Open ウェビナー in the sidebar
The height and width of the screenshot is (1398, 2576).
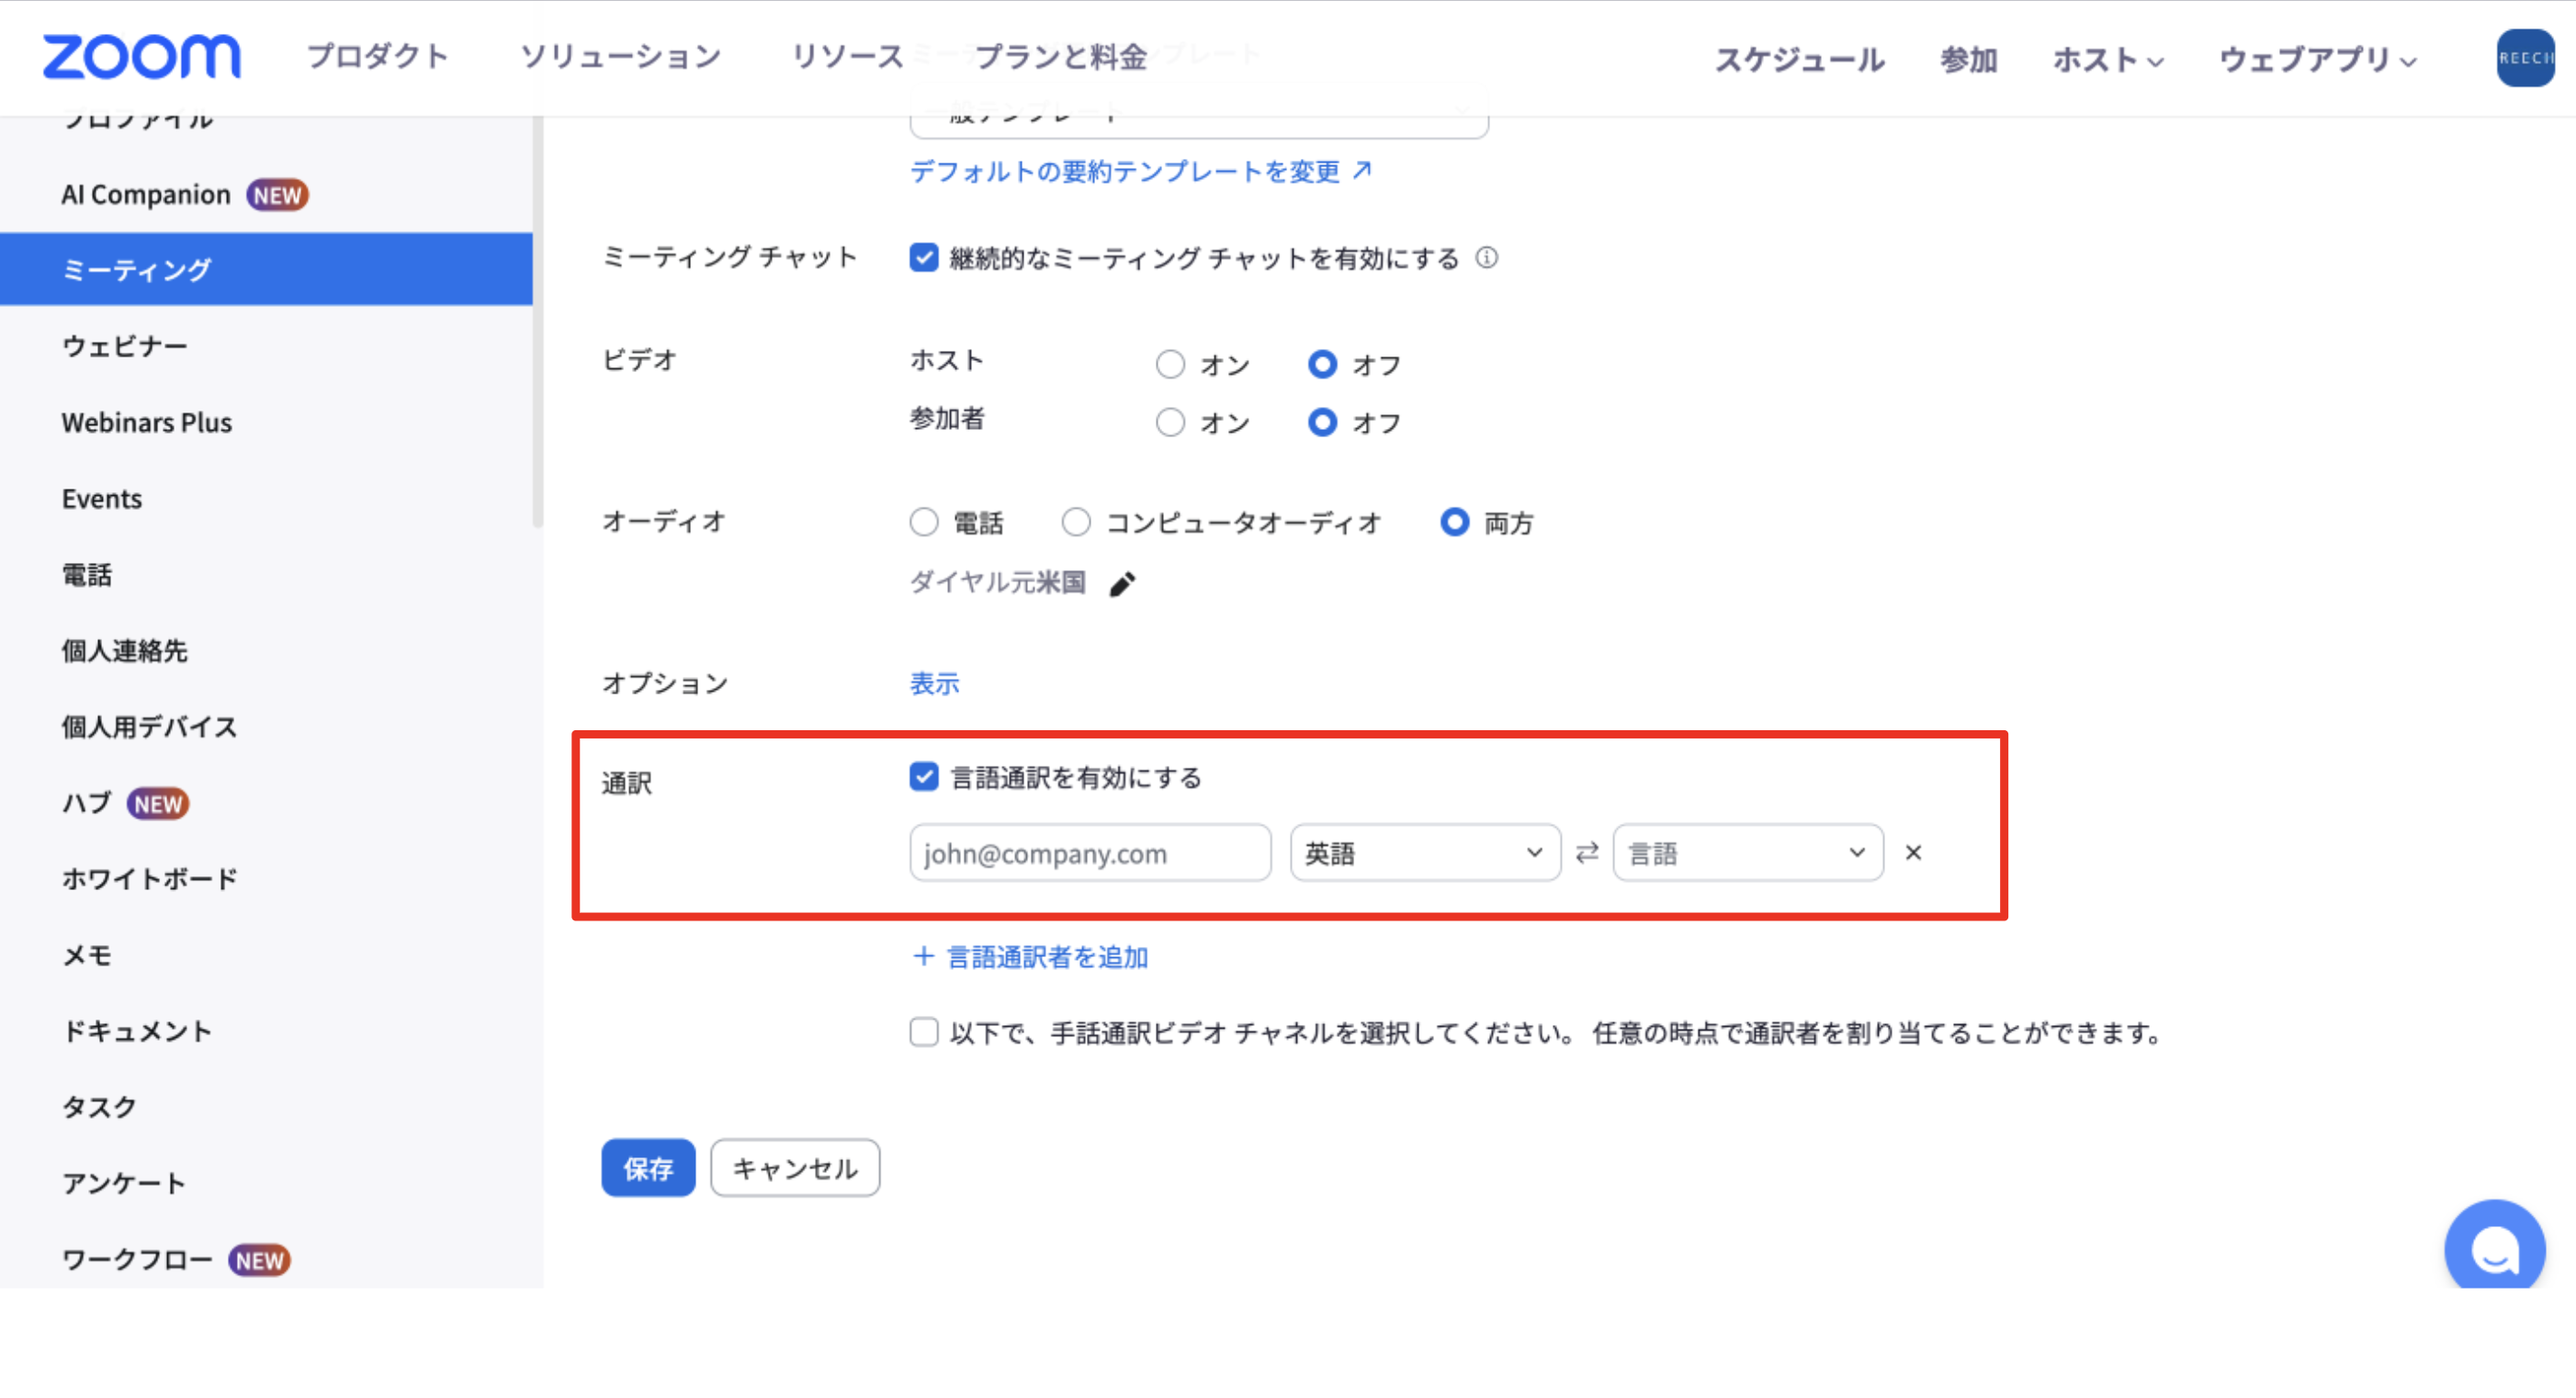125,346
